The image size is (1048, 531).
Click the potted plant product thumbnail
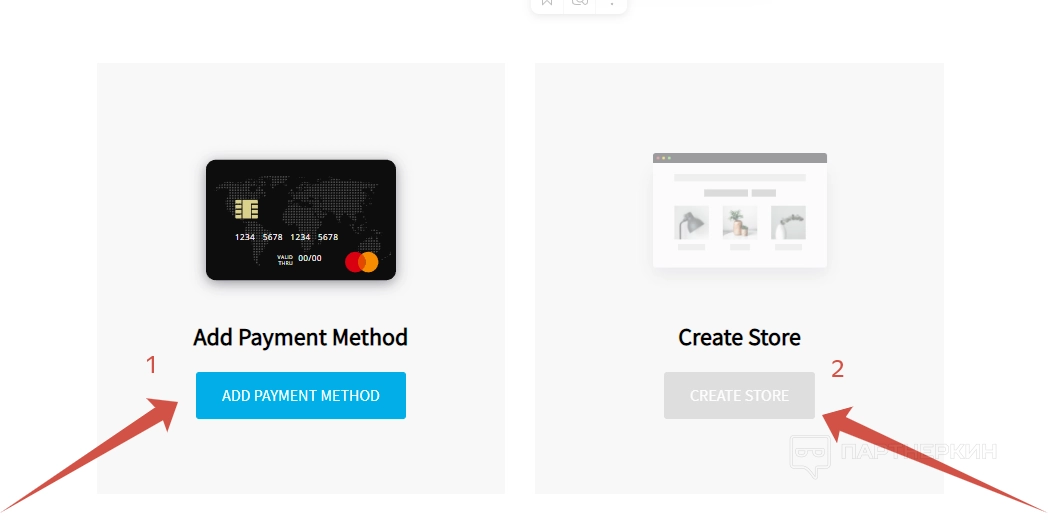point(739,223)
